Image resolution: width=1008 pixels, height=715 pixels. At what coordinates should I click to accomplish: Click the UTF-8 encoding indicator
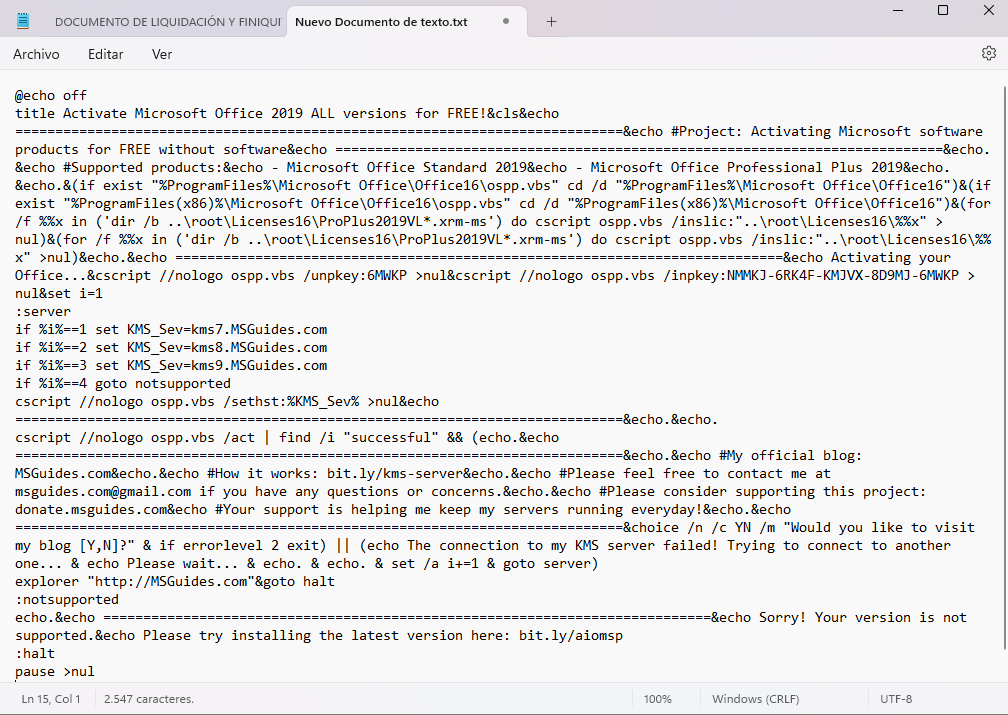[x=896, y=699]
